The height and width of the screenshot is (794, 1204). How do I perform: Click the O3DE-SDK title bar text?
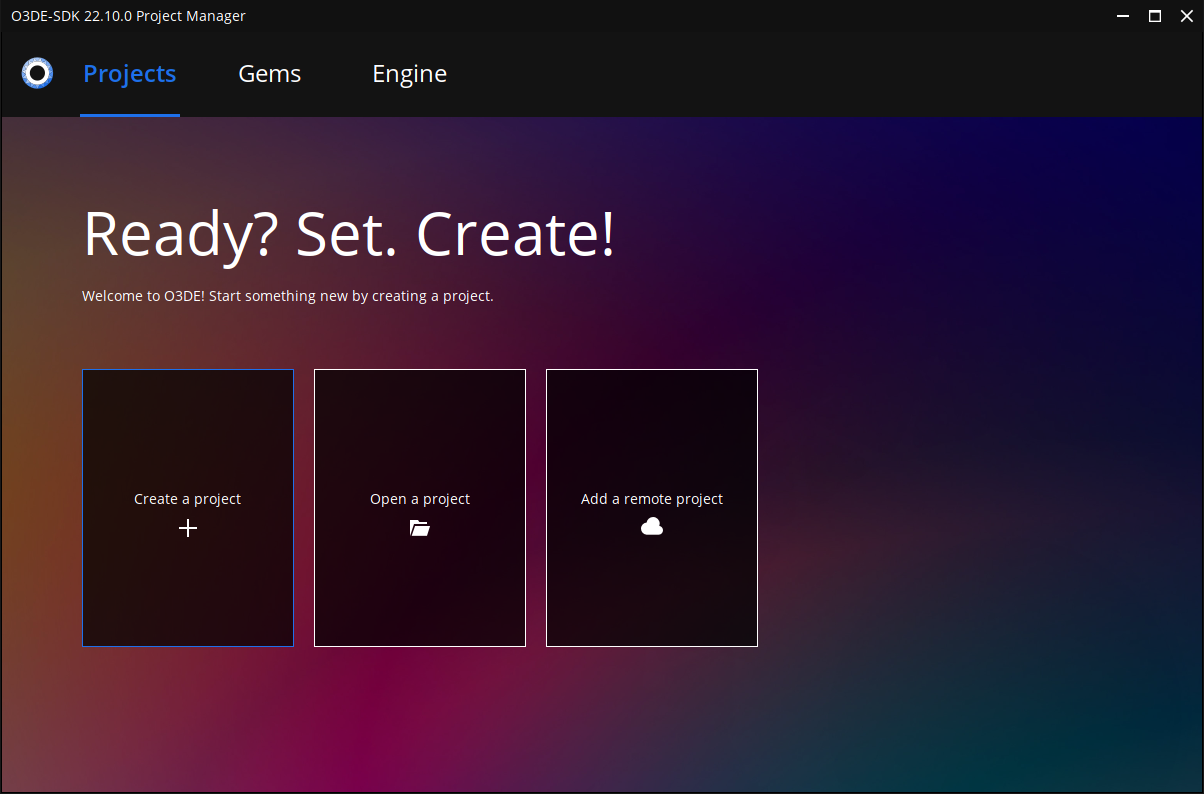pos(128,16)
